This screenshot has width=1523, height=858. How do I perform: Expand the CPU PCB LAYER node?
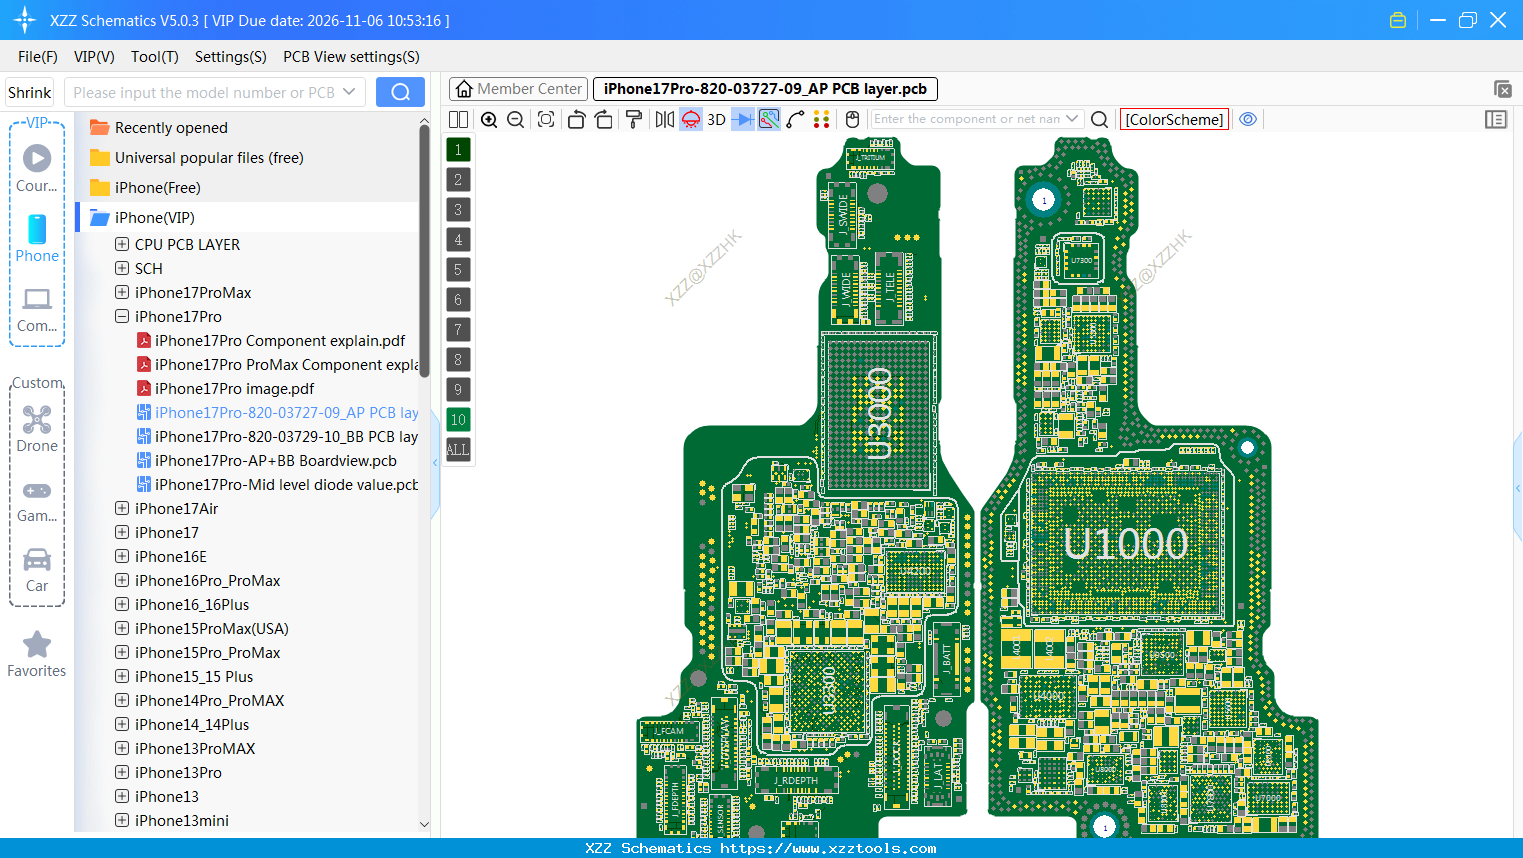pyautogui.click(x=121, y=244)
